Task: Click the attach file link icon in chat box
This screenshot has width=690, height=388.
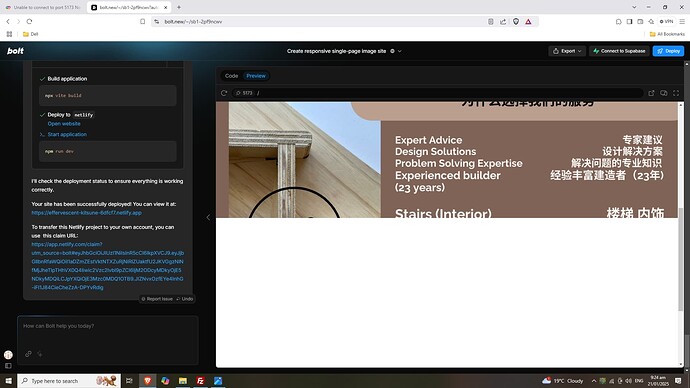Action: 28,354
